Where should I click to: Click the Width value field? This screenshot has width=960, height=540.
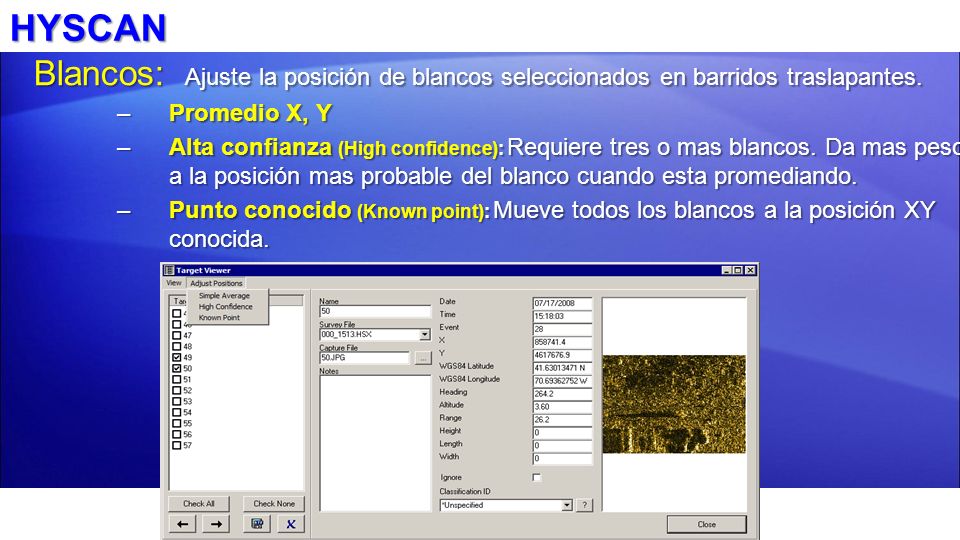coord(562,459)
